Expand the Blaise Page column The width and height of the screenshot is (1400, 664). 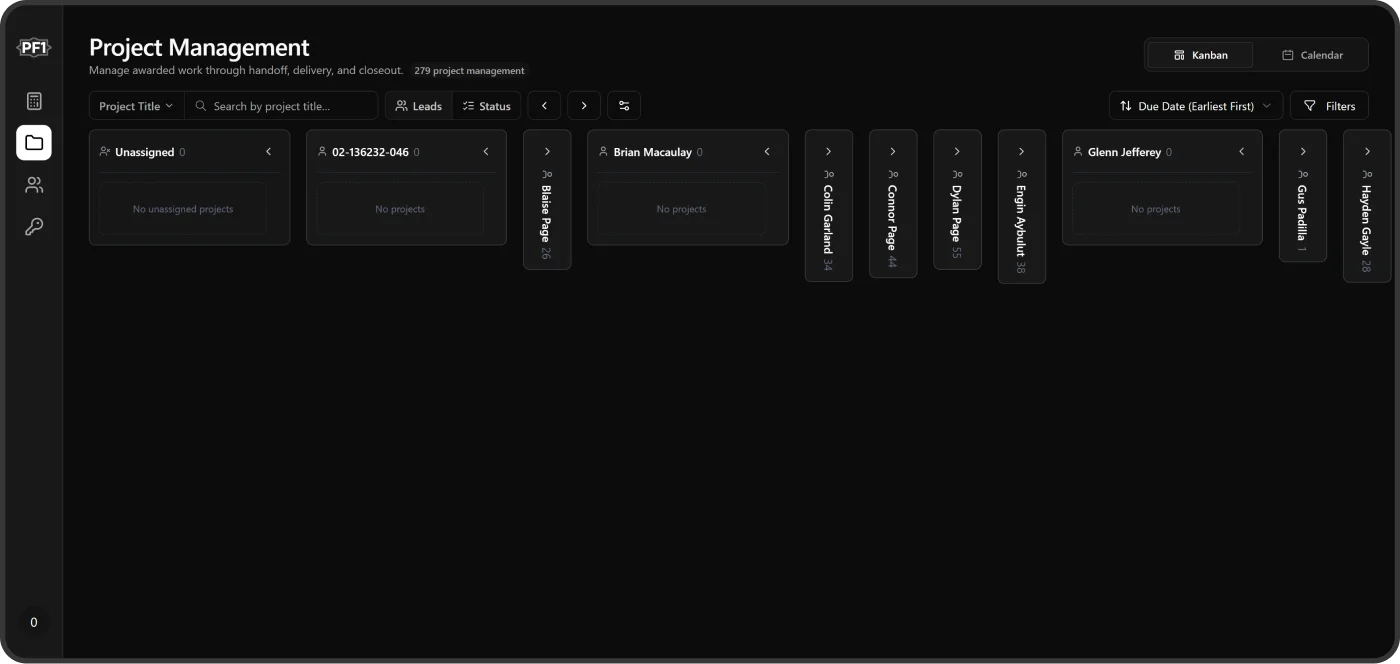tap(547, 152)
